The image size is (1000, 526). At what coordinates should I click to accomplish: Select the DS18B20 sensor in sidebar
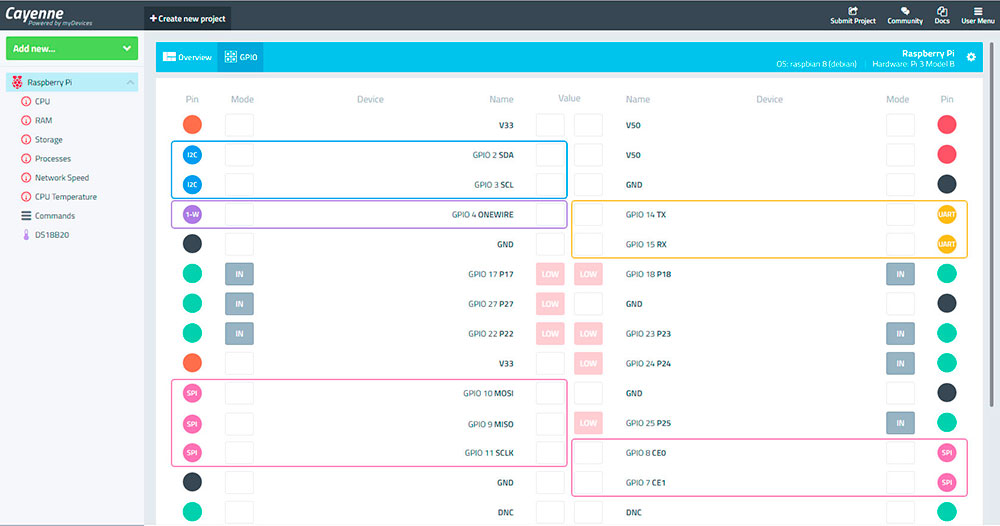click(x=51, y=235)
